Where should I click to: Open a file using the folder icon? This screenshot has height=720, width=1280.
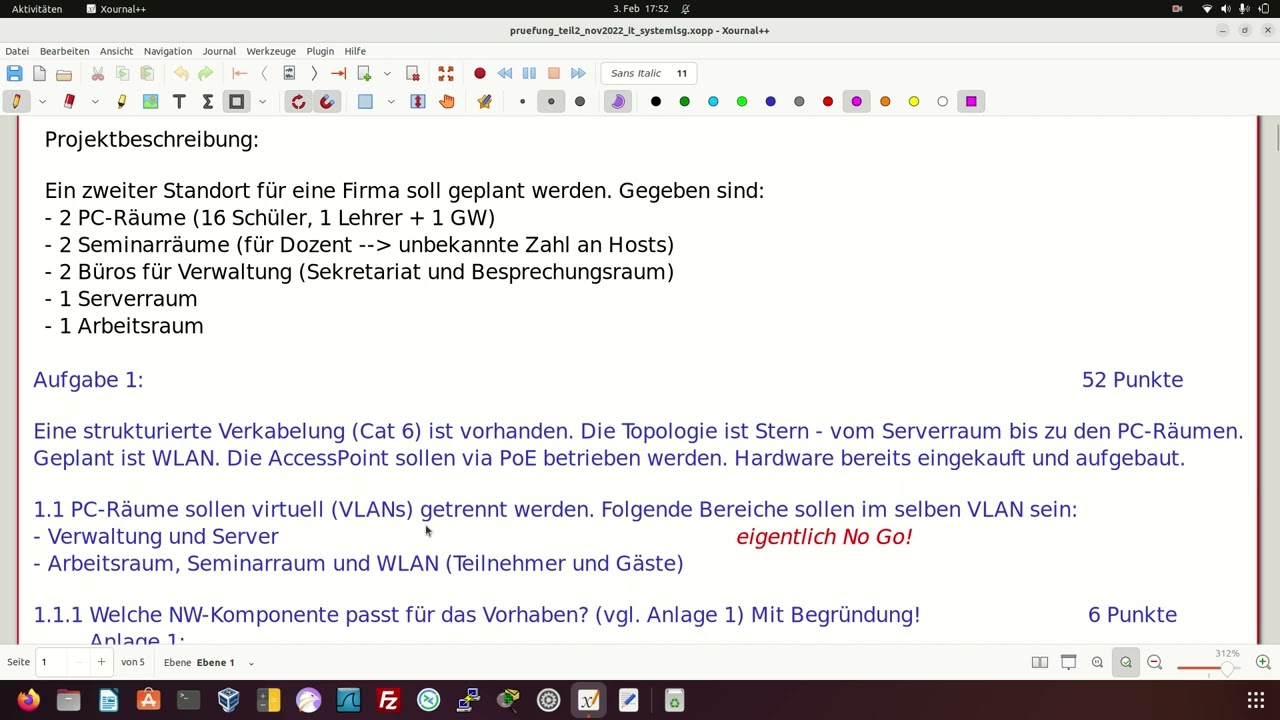click(x=64, y=73)
